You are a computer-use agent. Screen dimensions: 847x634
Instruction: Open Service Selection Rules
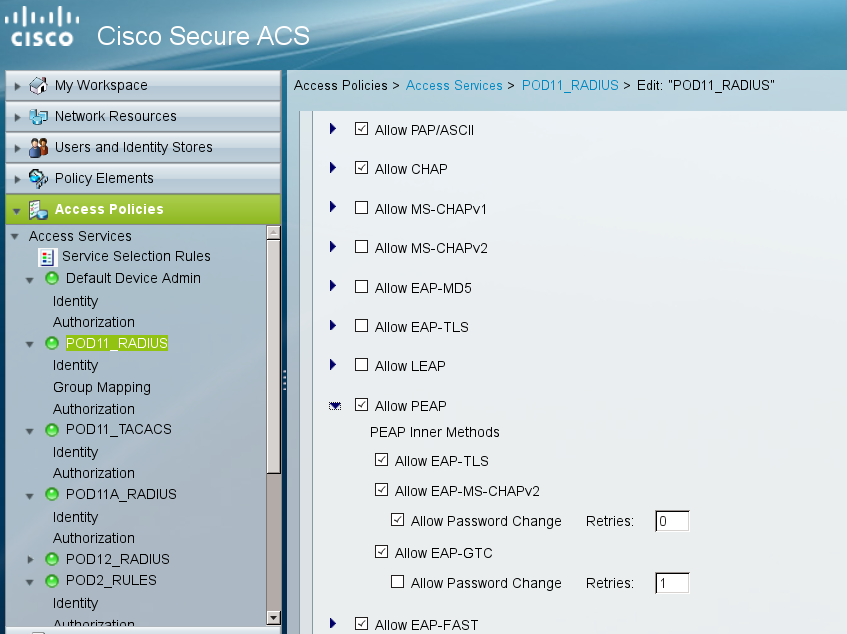(136, 256)
